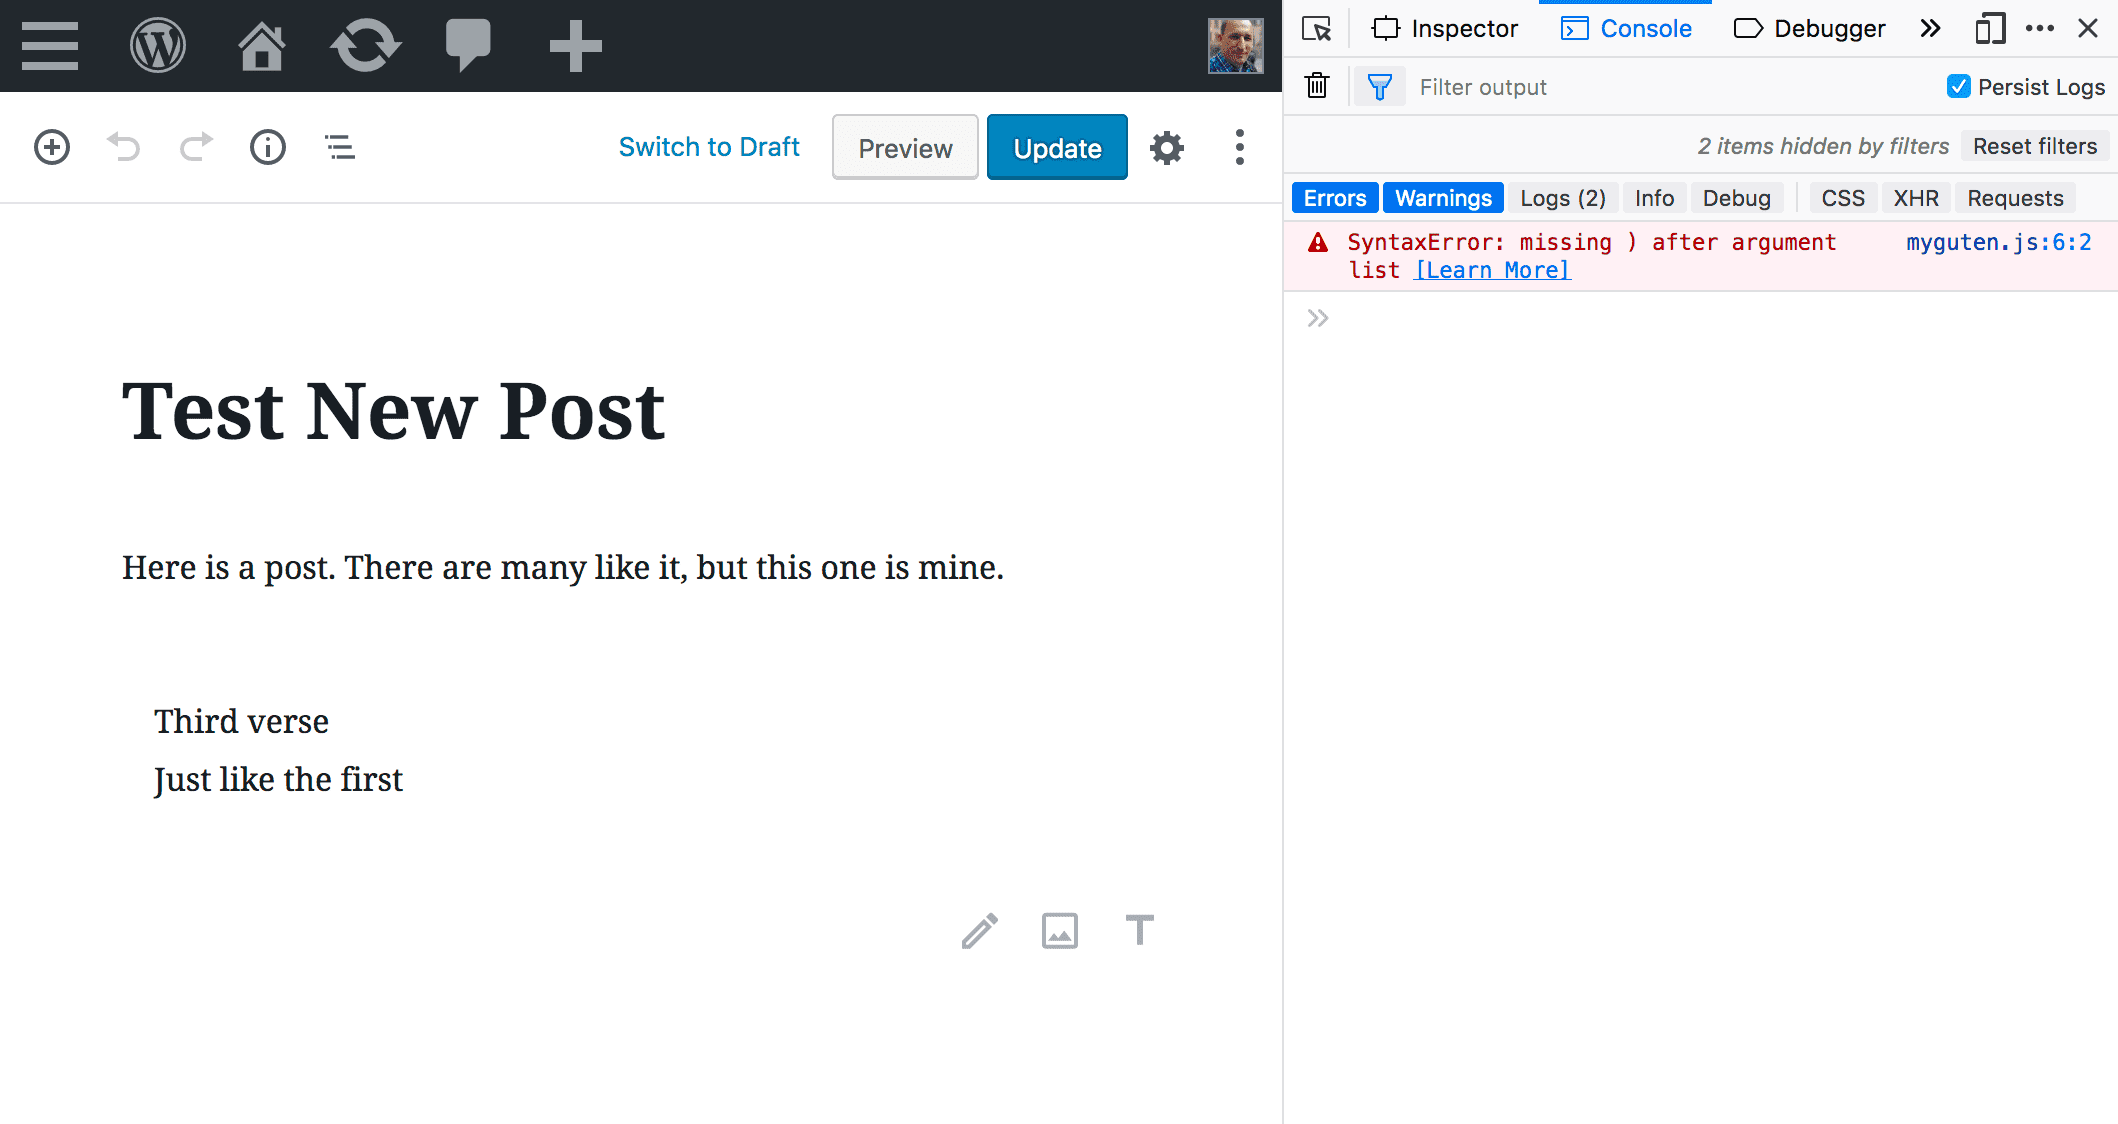Expand additional devtools tabs chevron
Viewport: 2118px width, 1124px height.
tap(1930, 28)
